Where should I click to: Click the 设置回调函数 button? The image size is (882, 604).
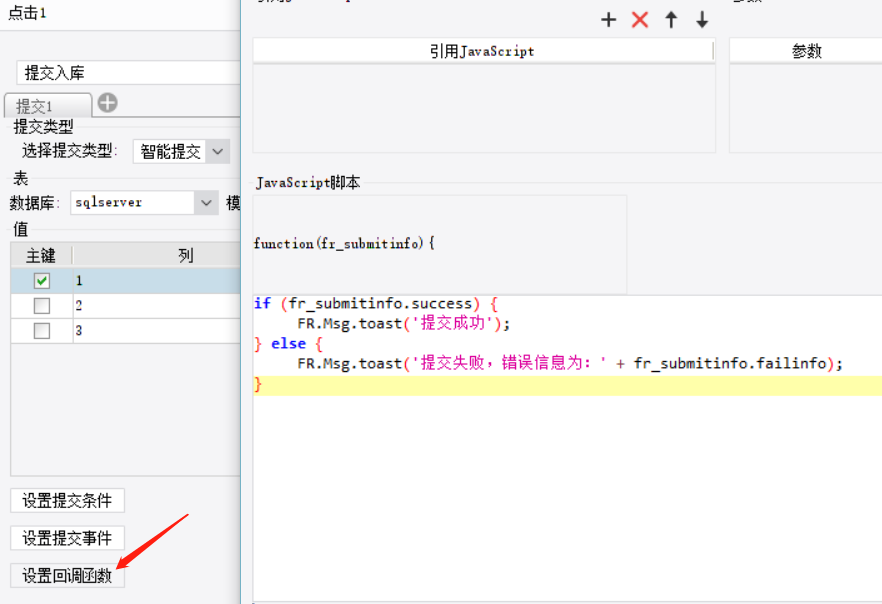coord(68,575)
